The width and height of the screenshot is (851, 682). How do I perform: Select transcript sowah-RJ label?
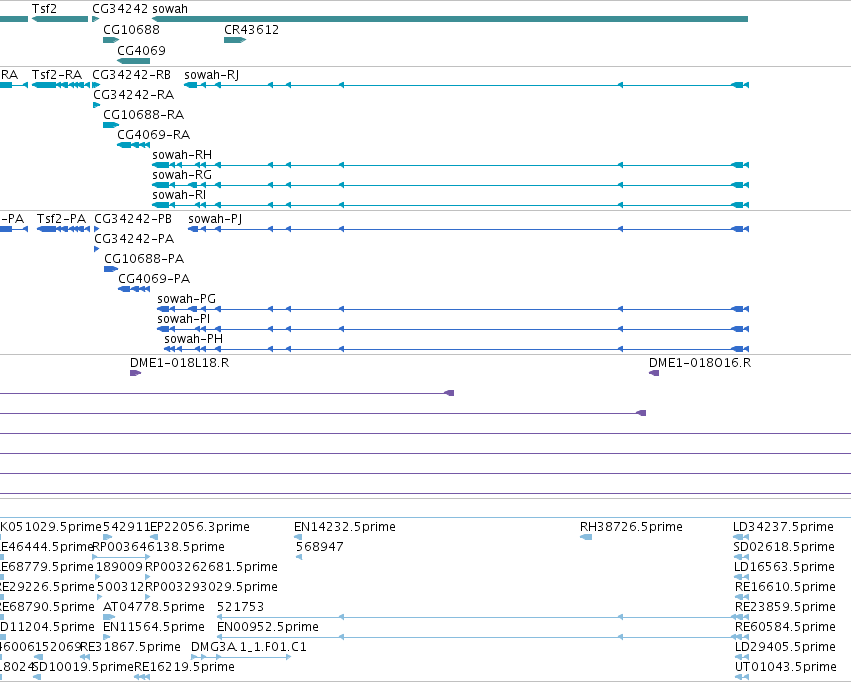pyautogui.click(x=212, y=74)
